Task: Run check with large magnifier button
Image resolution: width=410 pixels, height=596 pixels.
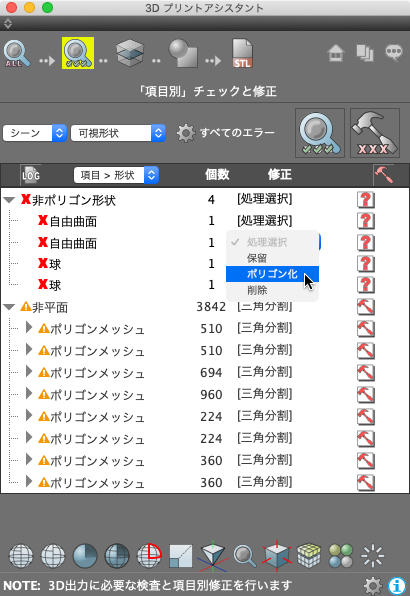Action: click(320, 133)
